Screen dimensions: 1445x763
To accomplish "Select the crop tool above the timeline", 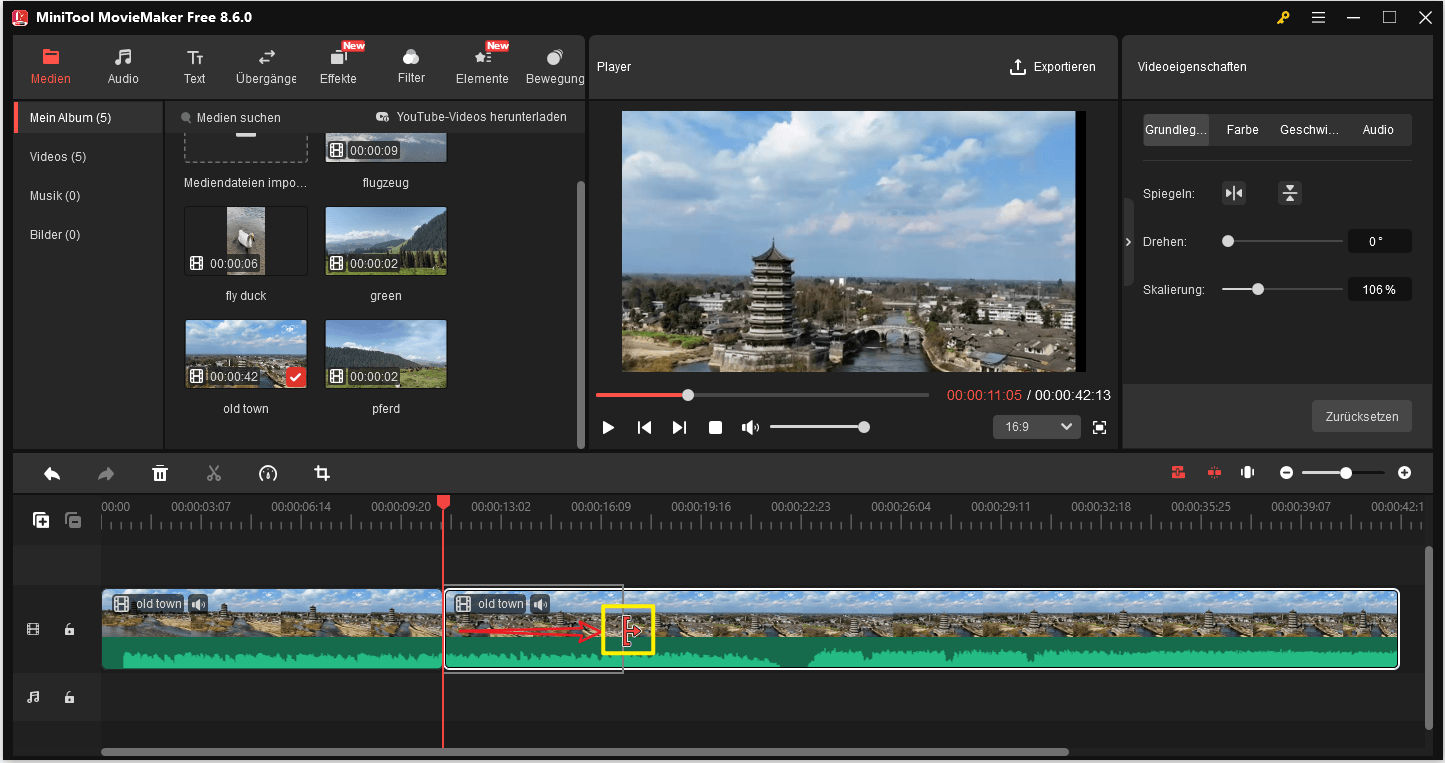I will [x=321, y=473].
